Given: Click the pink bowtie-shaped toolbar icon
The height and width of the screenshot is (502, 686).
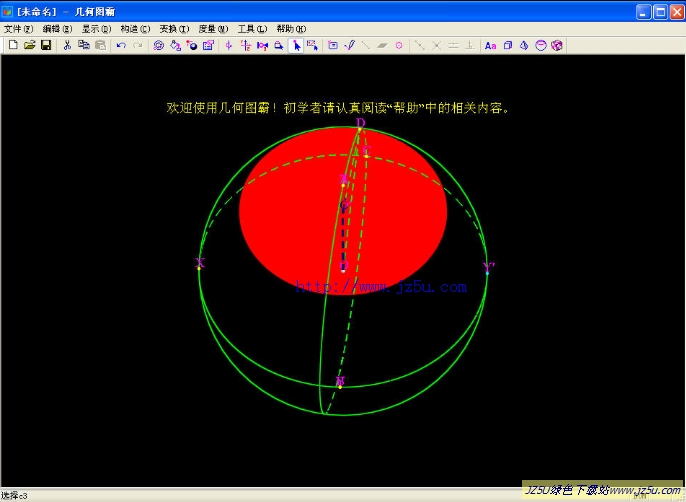Looking at the screenshot, I should (262, 45).
